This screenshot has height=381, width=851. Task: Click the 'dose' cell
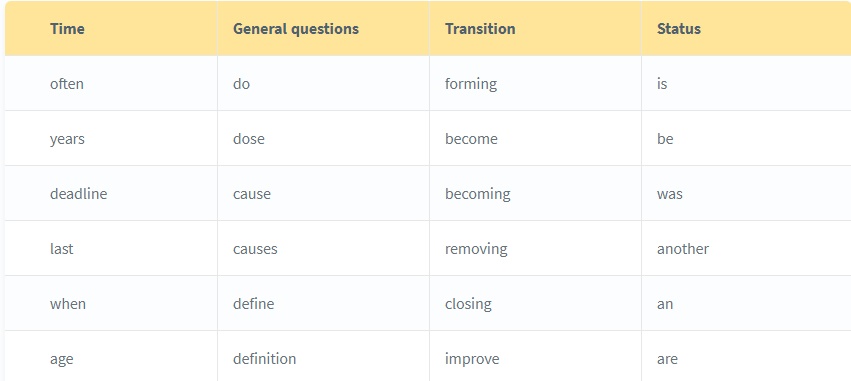click(323, 138)
